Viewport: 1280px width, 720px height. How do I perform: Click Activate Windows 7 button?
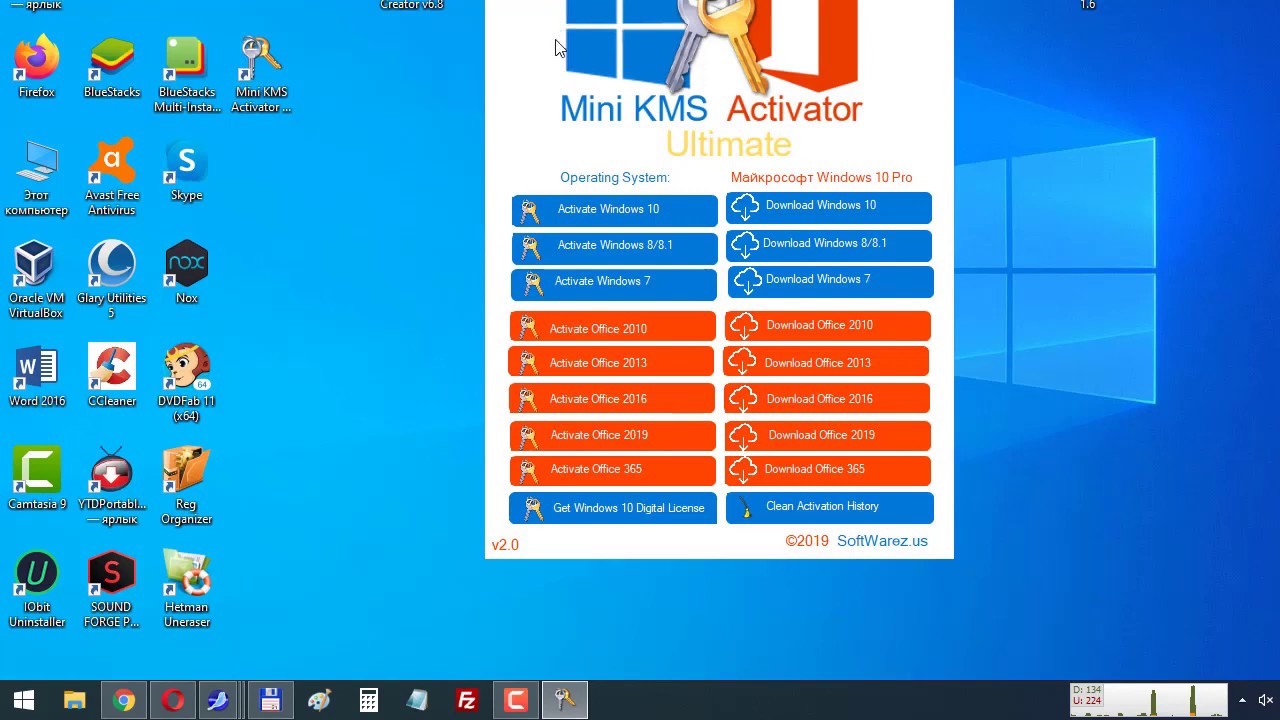coord(614,283)
